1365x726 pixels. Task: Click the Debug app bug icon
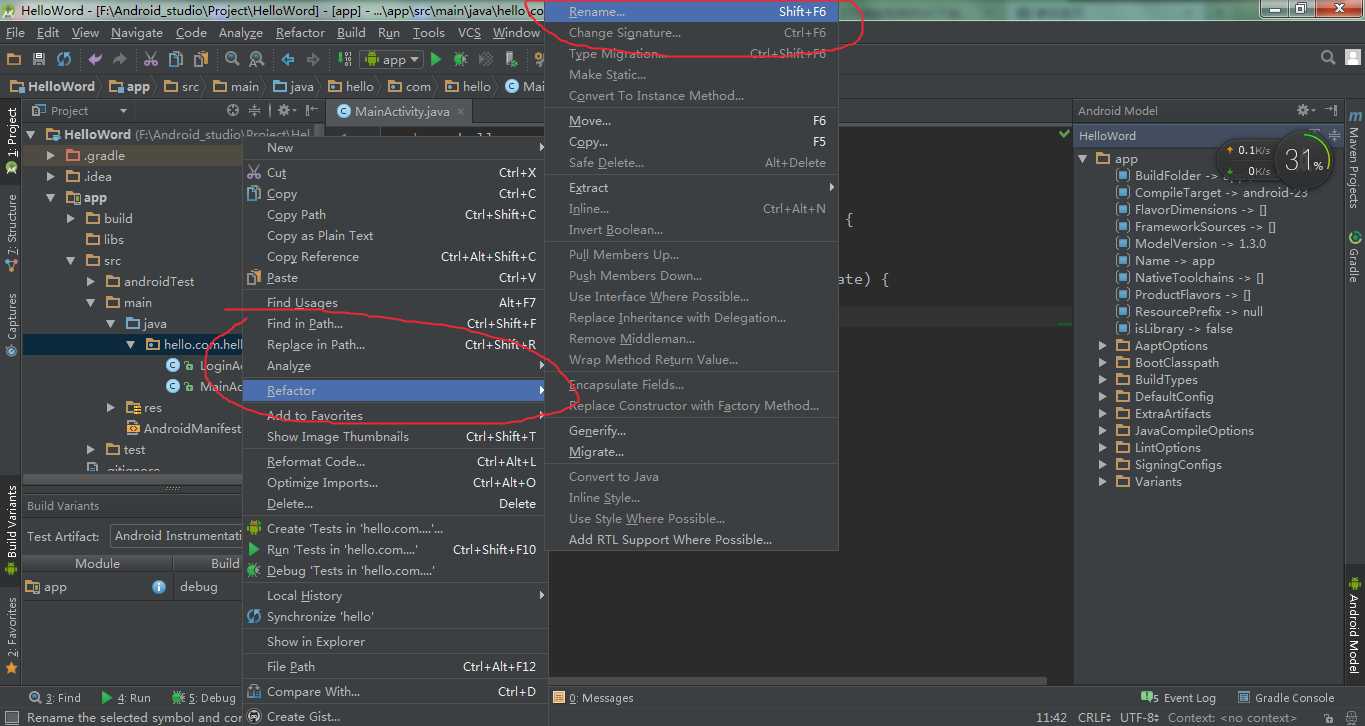(x=461, y=60)
